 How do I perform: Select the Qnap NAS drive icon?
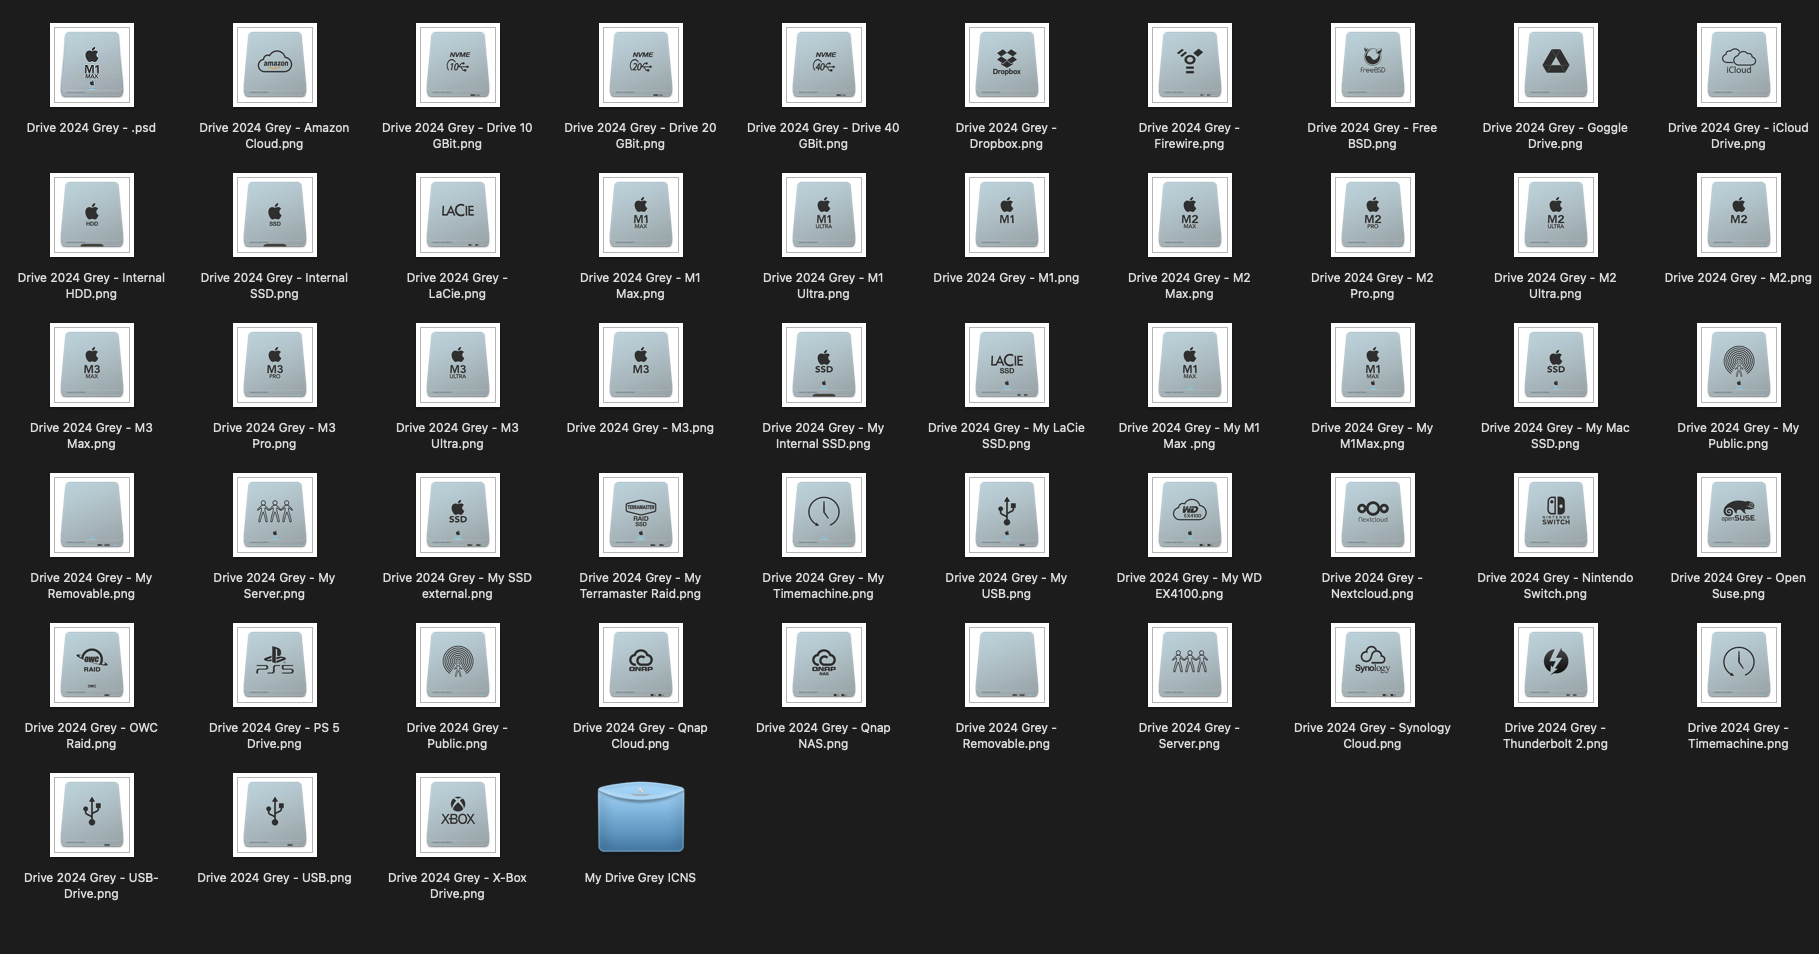click(823, 665)
